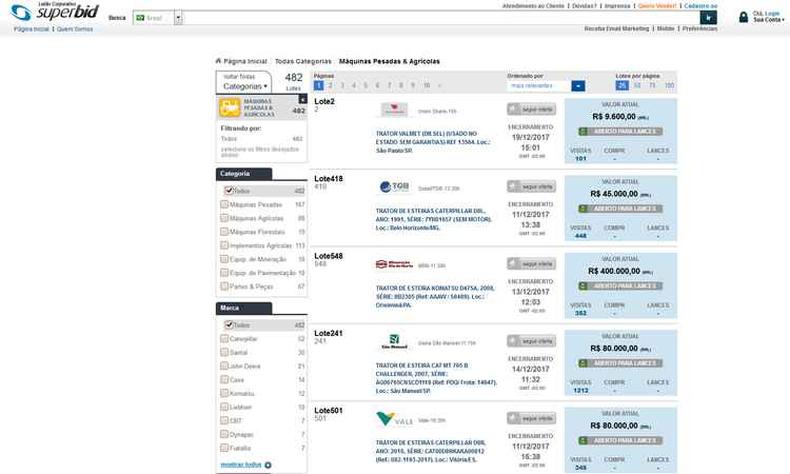Select 25 lots per page
The image size is (790, 474).
click(x=622, y=86)
